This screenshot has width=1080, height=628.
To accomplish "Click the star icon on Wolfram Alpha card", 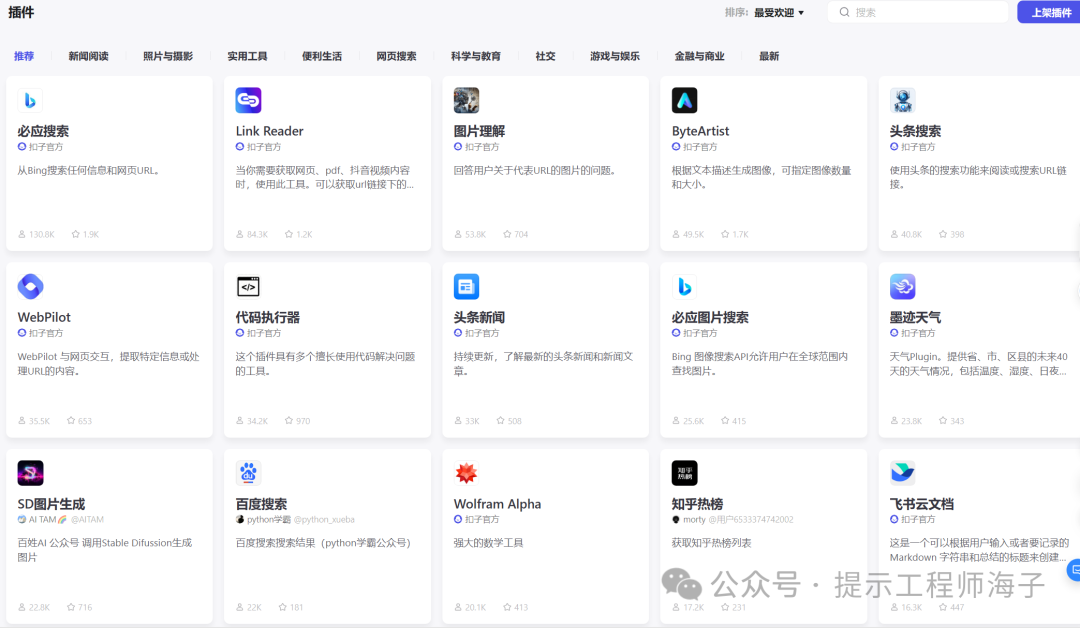I will pos(507,607).
